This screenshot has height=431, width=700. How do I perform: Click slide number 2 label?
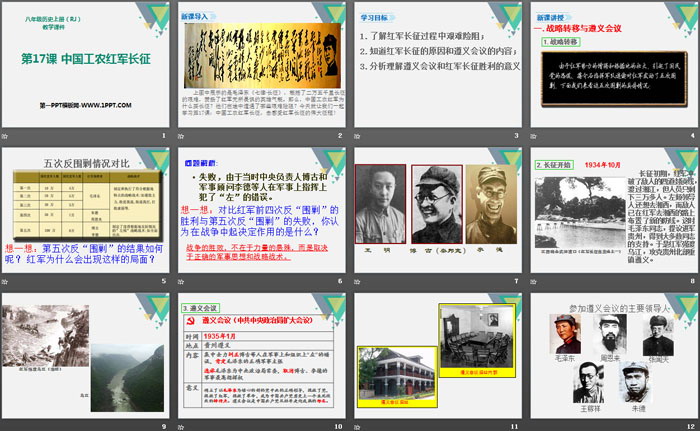(340, 136)
